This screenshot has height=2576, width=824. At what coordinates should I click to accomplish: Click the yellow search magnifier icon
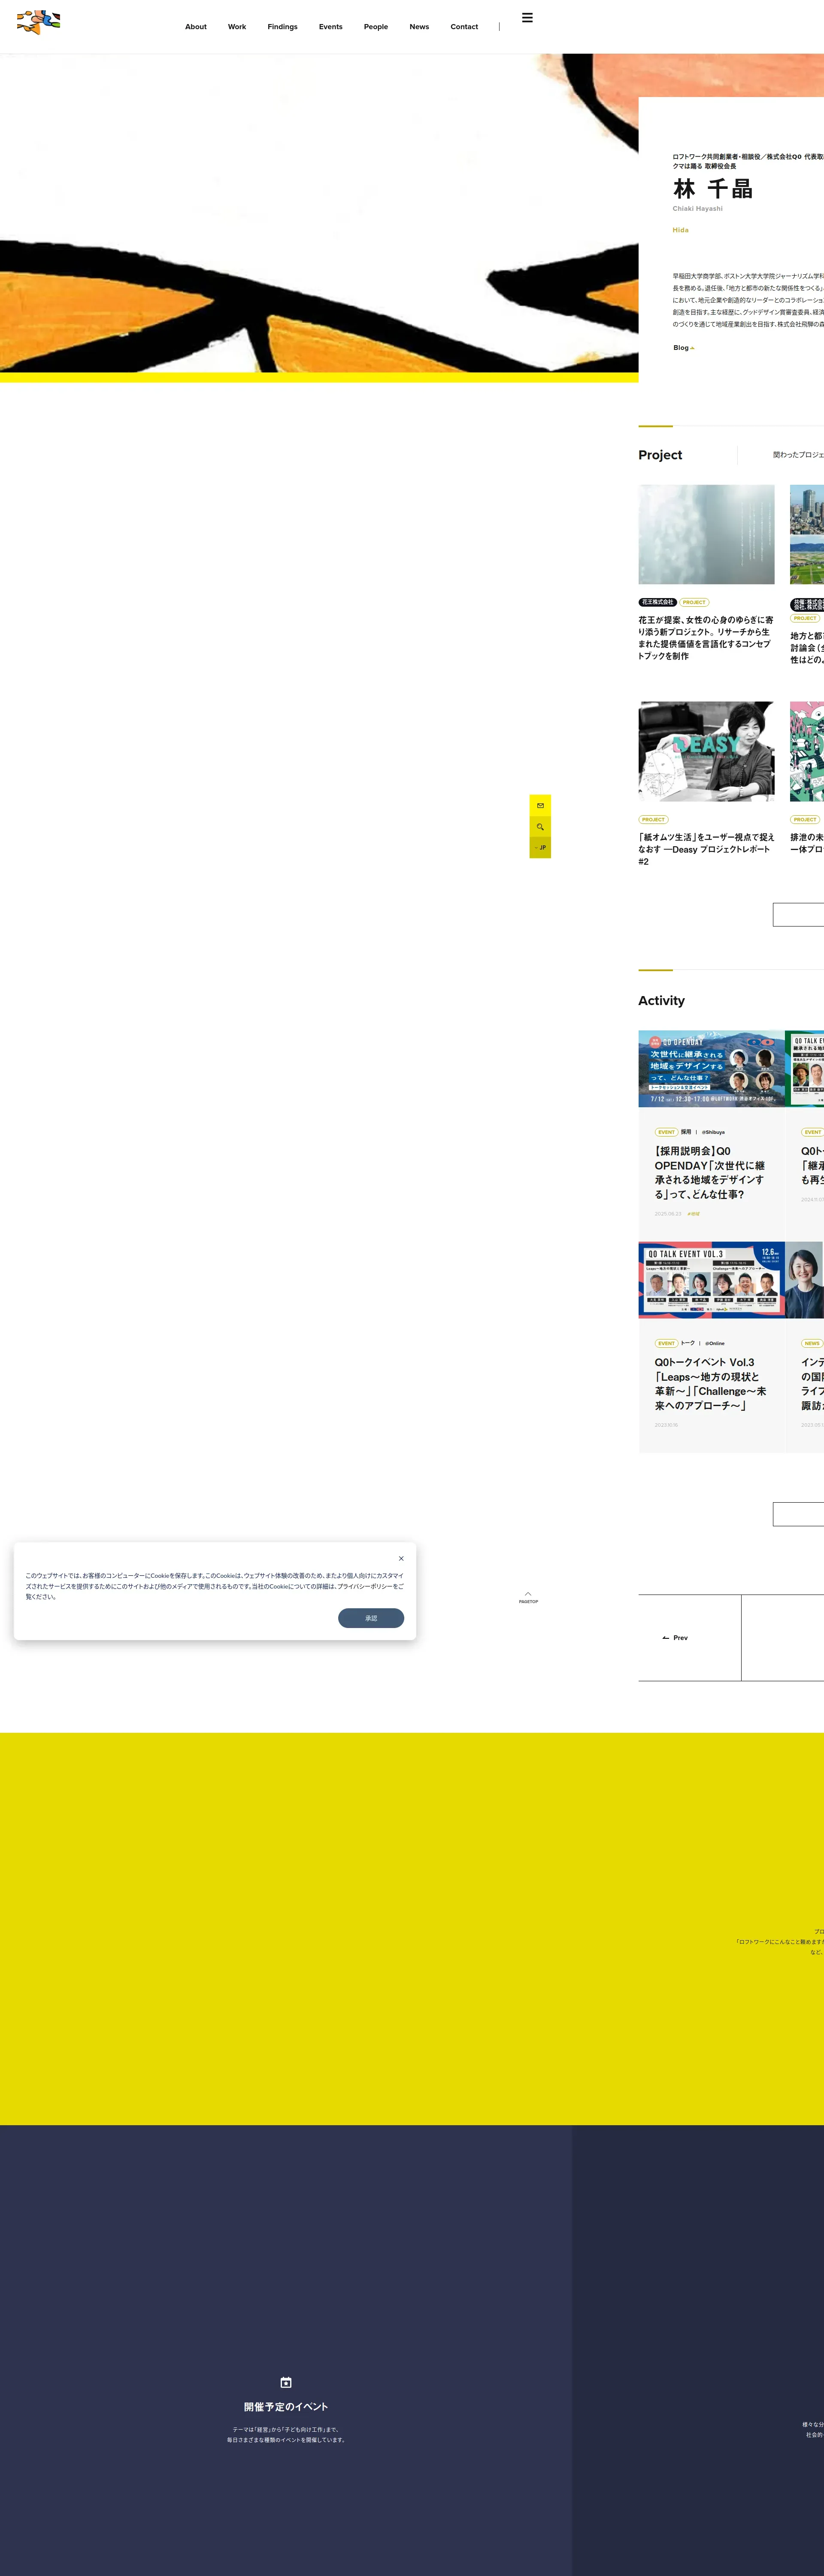540,827
